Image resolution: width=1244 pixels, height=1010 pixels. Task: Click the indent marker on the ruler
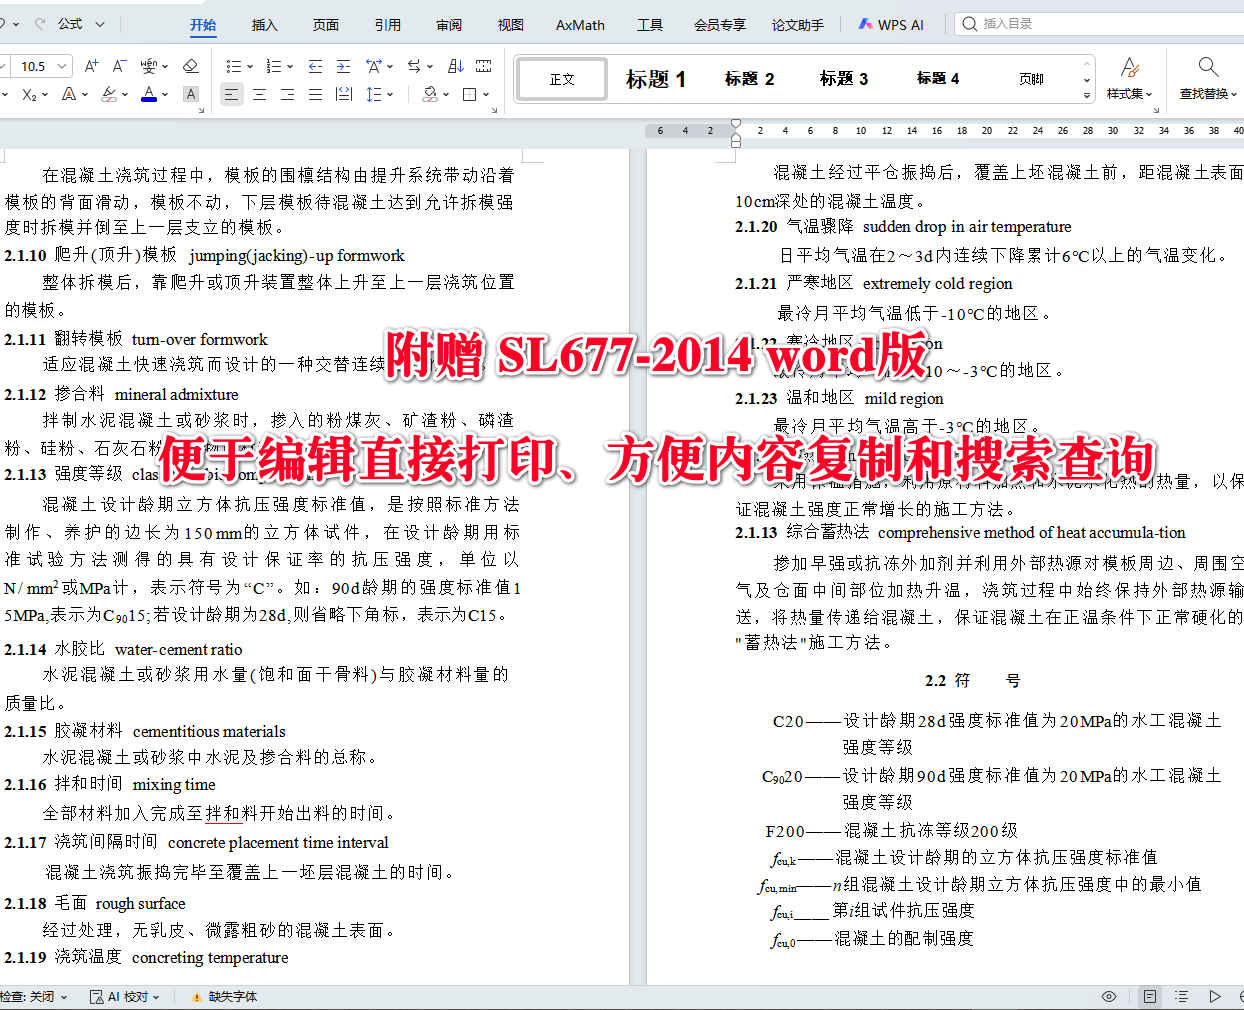pyautogui.click(x=736, y=132)
